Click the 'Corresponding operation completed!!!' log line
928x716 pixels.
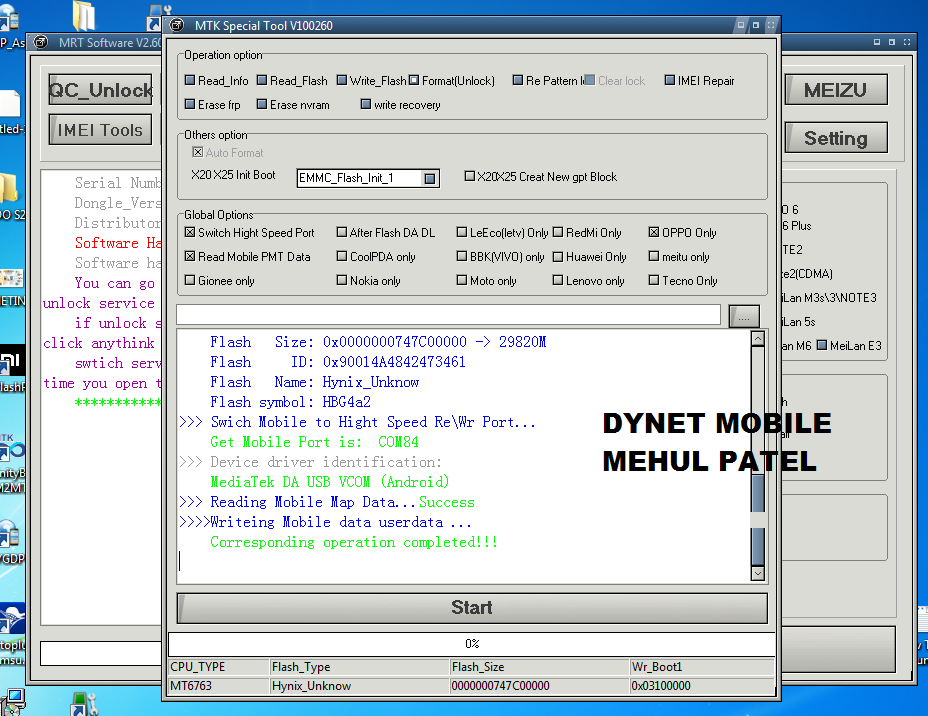pos(353,542)
